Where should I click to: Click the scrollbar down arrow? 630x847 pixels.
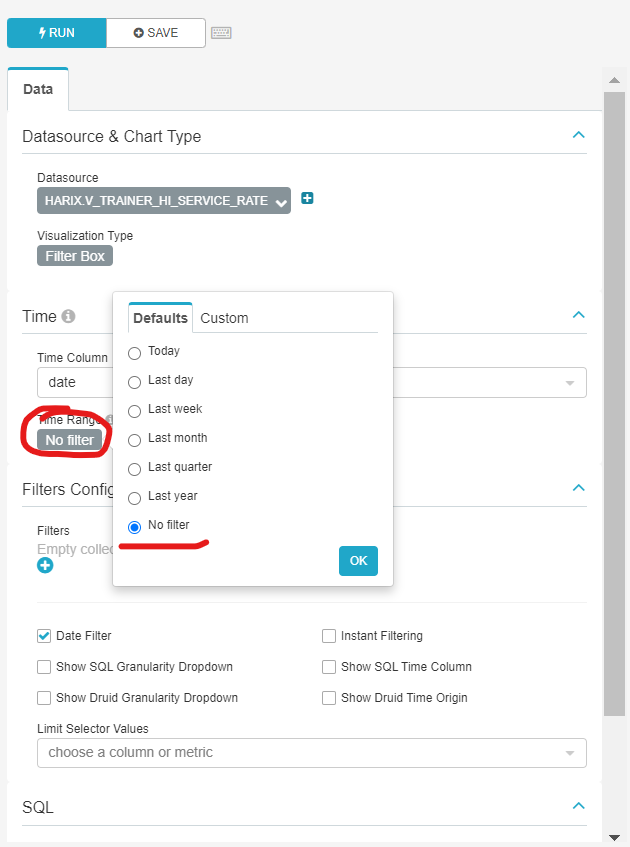(x=616, y=837)
